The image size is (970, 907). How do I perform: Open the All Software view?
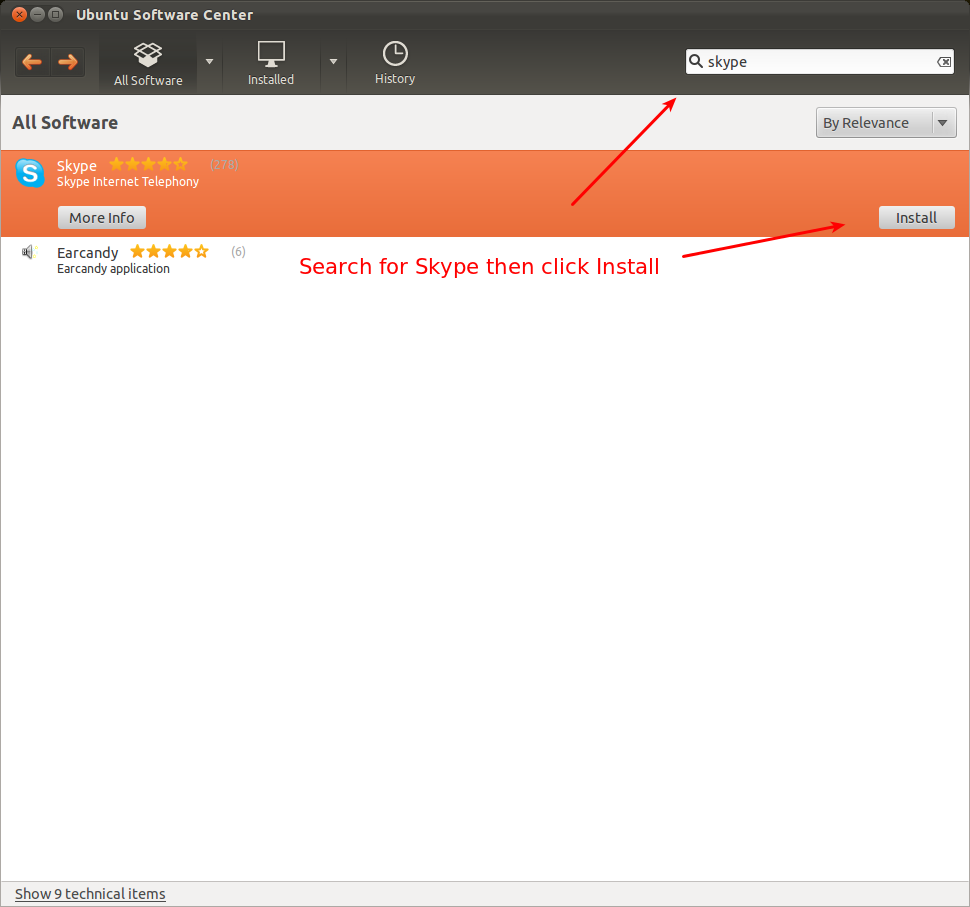148,64
